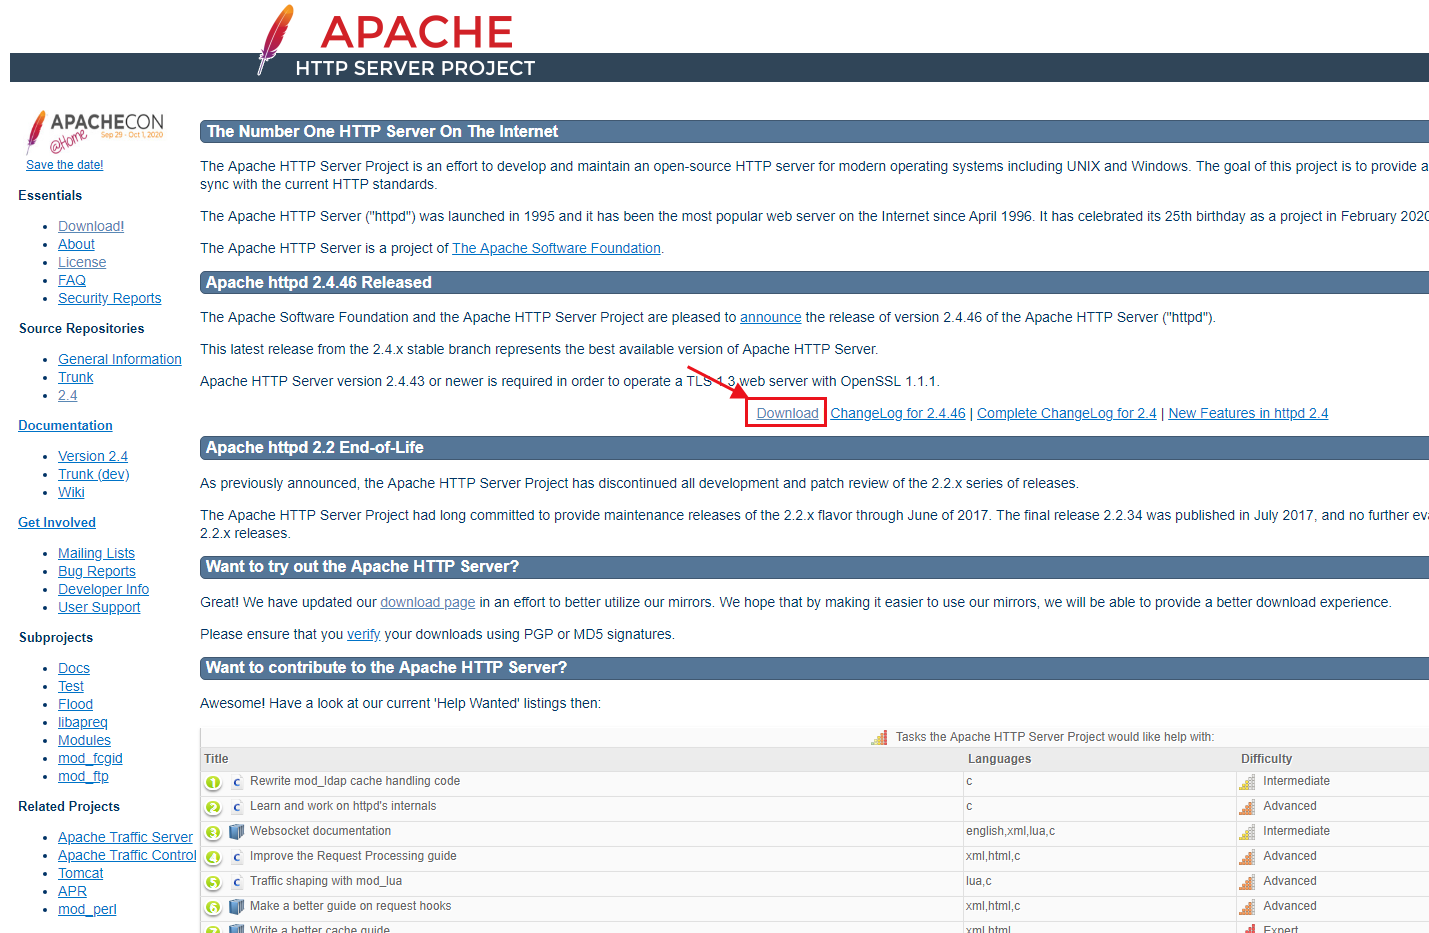
Task: Click the 'Get Involved' heading link
Action: (x=57, y=522)
